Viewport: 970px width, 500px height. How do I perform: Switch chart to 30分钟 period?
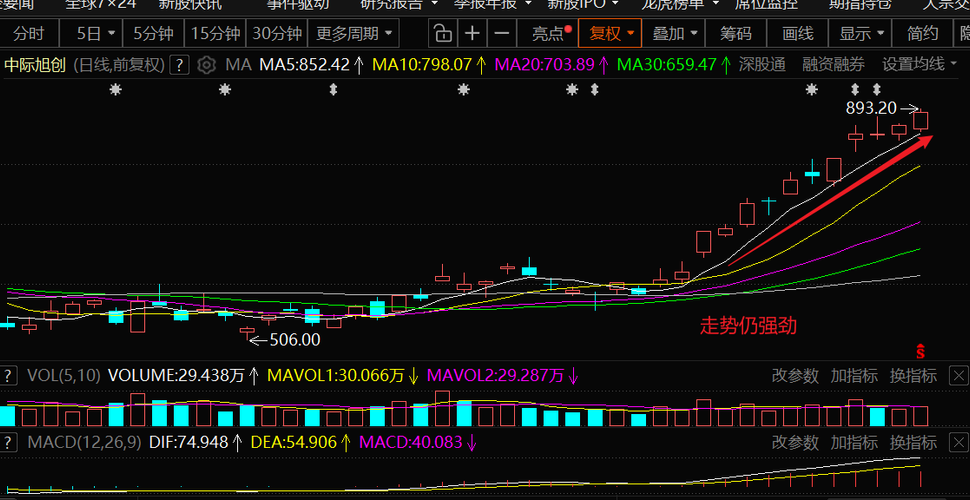click(x=277, y=33)
